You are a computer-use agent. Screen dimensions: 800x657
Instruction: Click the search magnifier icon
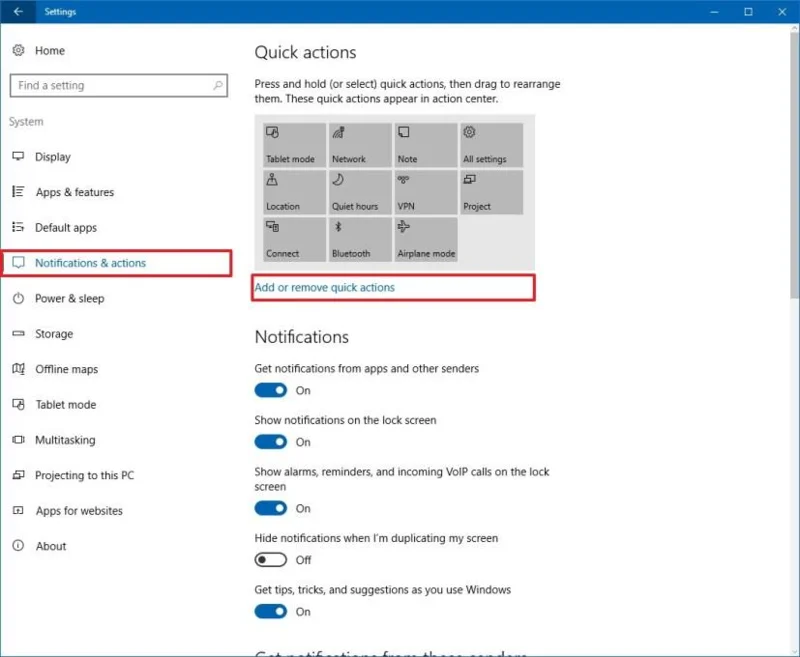[x=218, y=85]
